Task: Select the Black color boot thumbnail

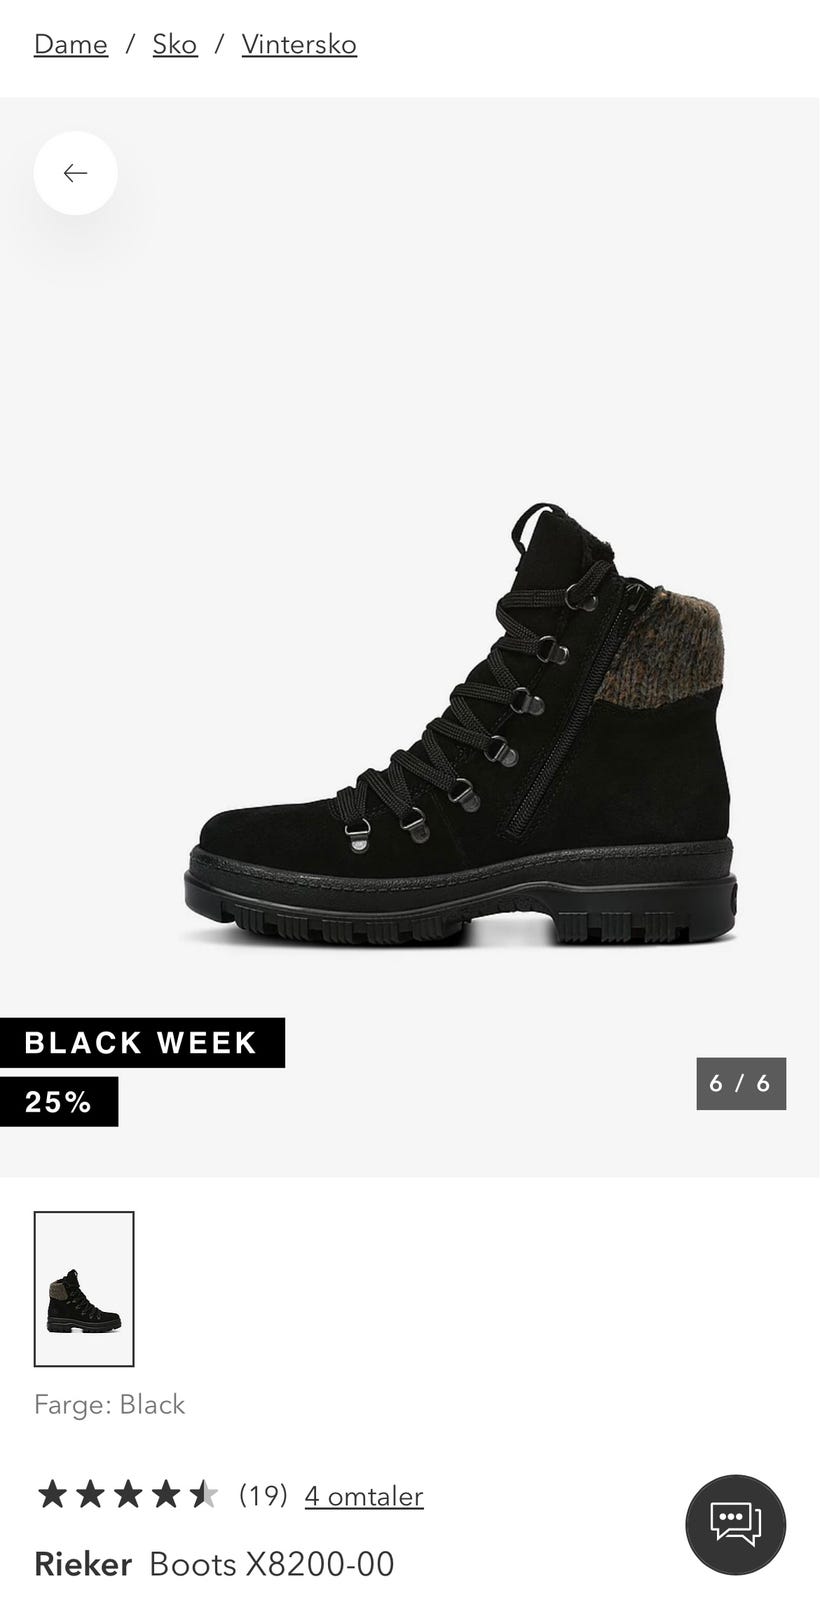Action: 84,1289
